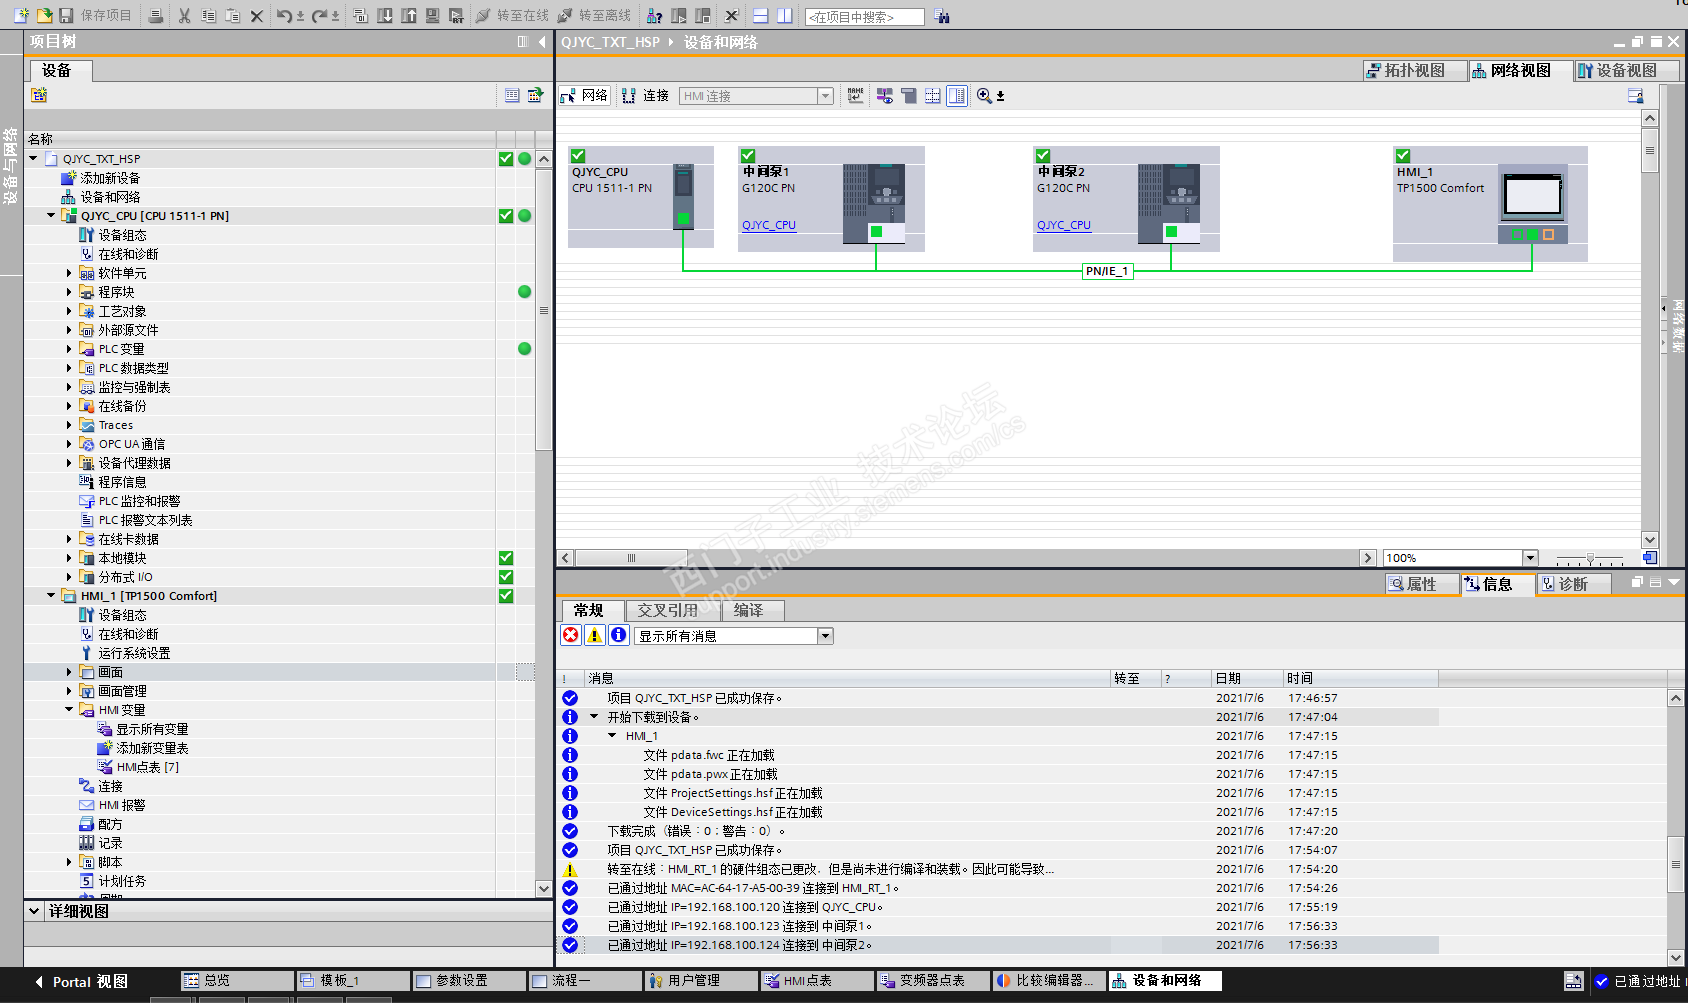
Task: Open the 变频器点表 editor in the bottom bar
Action: [933, 981]
